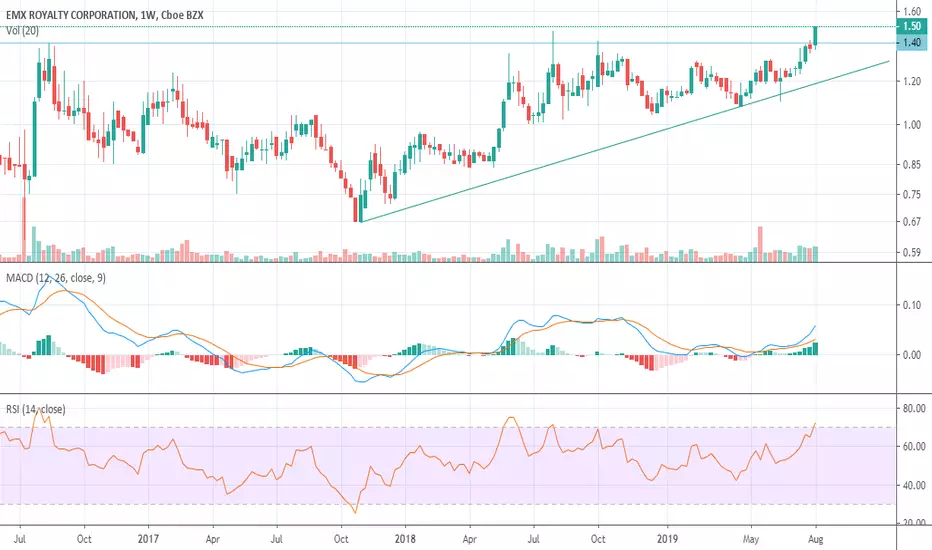The height and width of the screenshot is (550, 932).
Task: Click the May label on time axis
Action: point(751,539)
